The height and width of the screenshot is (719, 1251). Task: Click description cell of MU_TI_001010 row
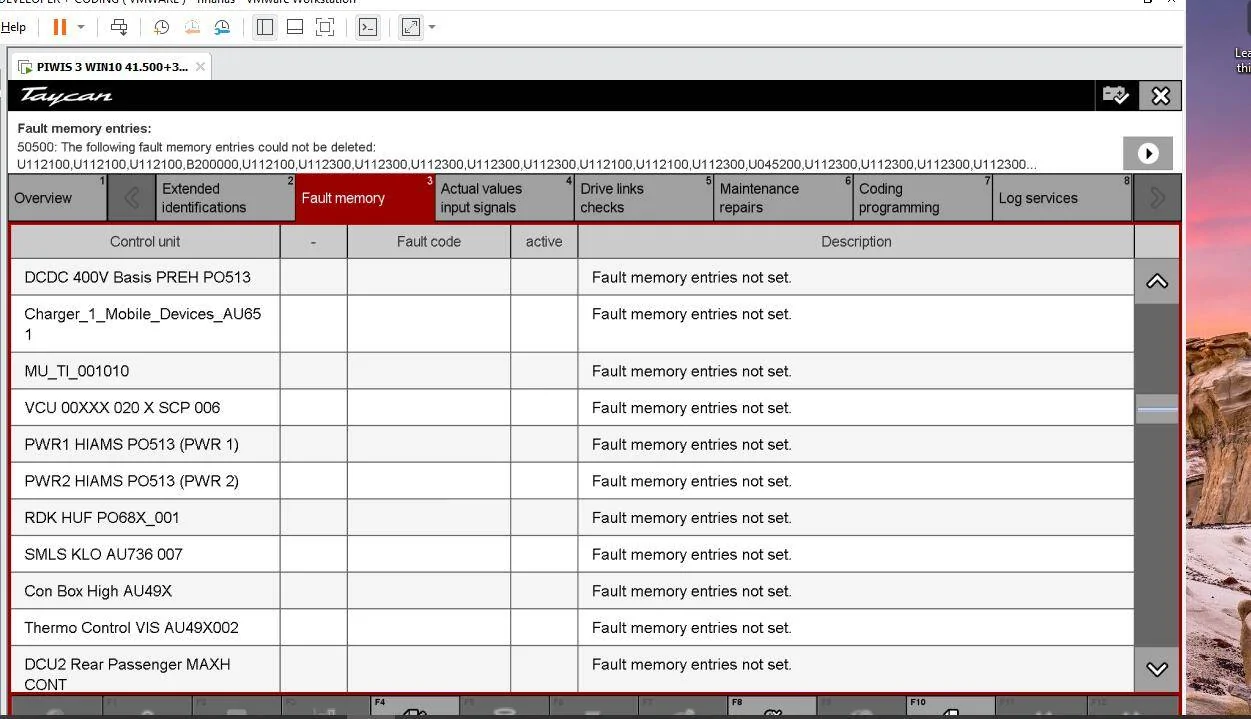856,371
